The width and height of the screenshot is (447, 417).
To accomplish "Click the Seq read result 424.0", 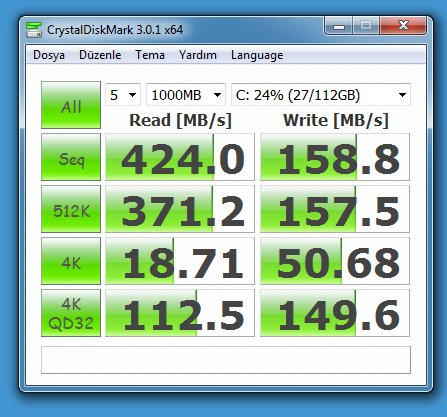I will (x=180, y=157).
